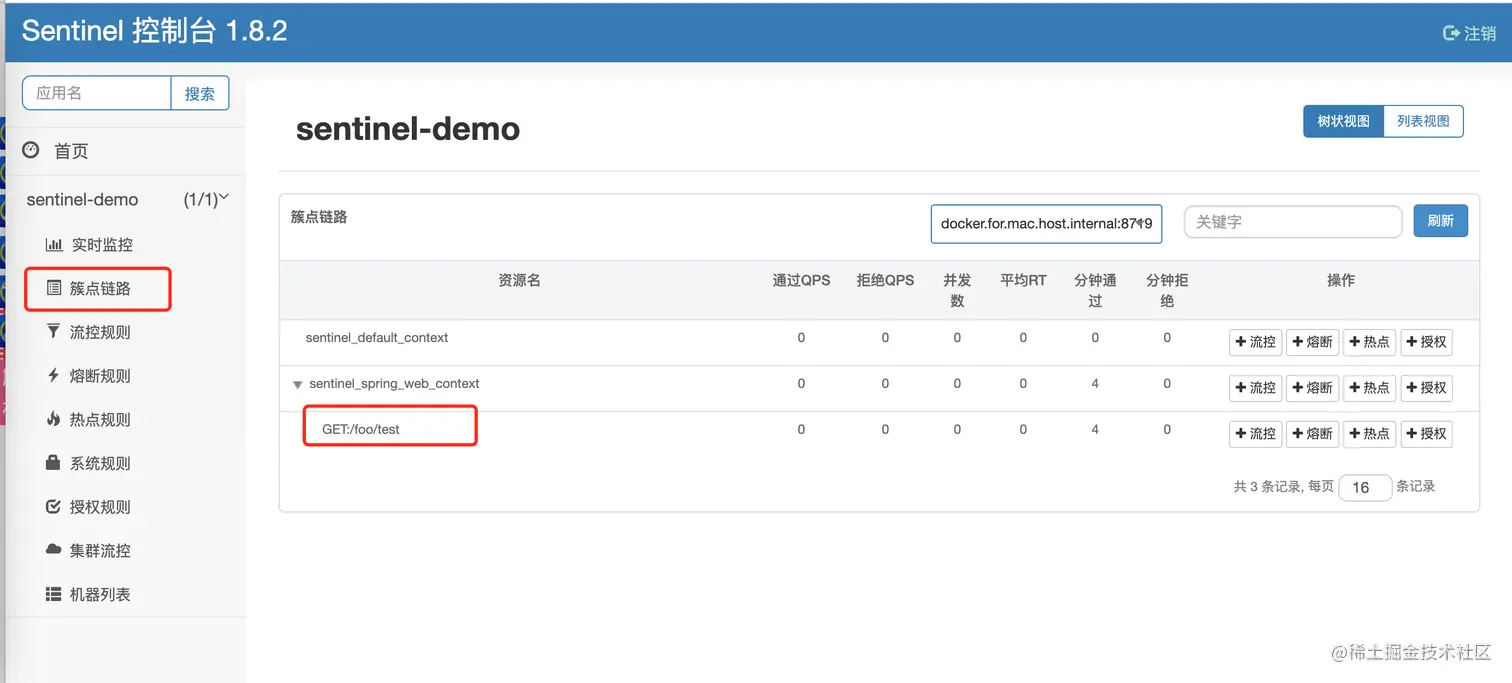Click the 系统规则 lock icon
1512x683 pixels.
54,463
